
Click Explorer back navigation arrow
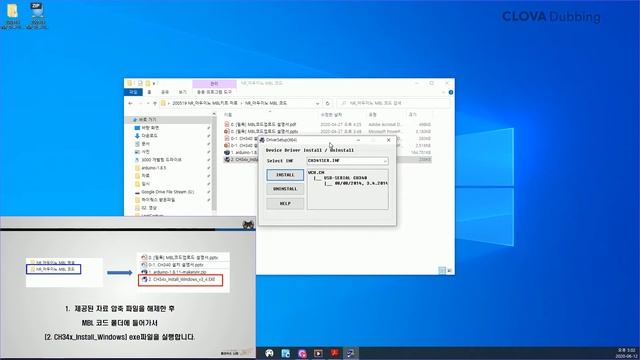coord(130,104)
